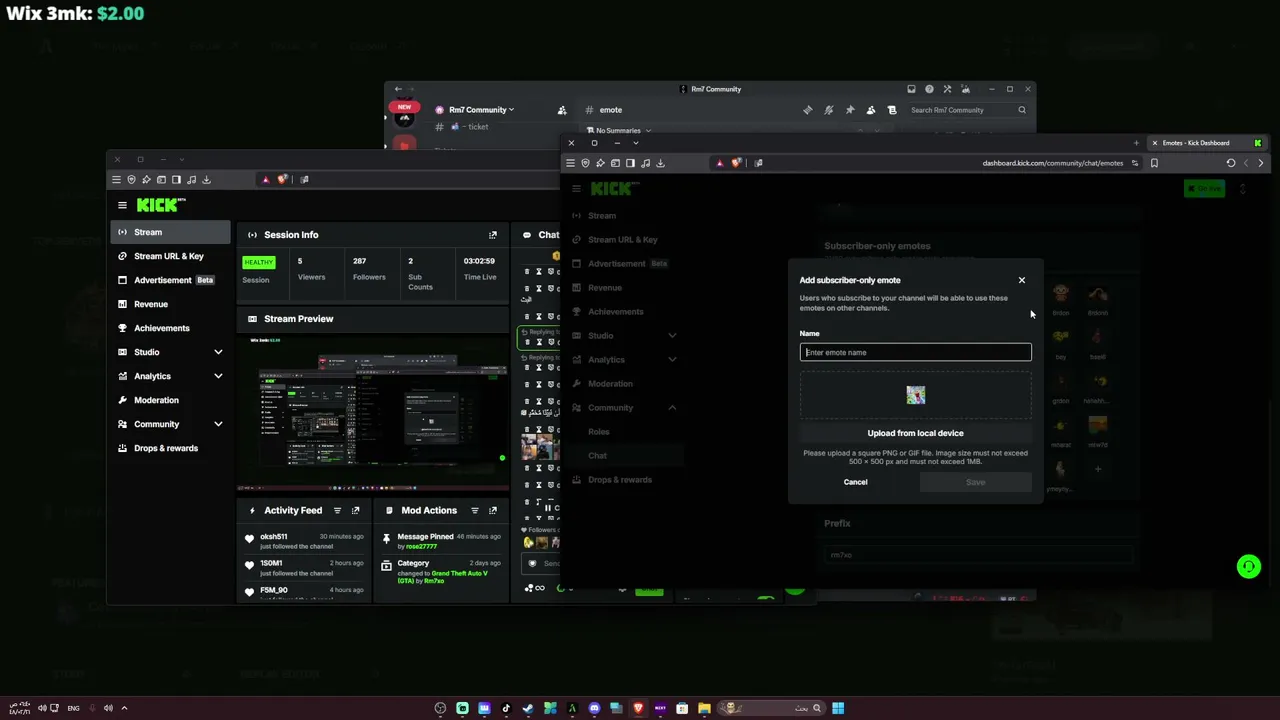Click the disabled Save button

(x=975, y=482)
